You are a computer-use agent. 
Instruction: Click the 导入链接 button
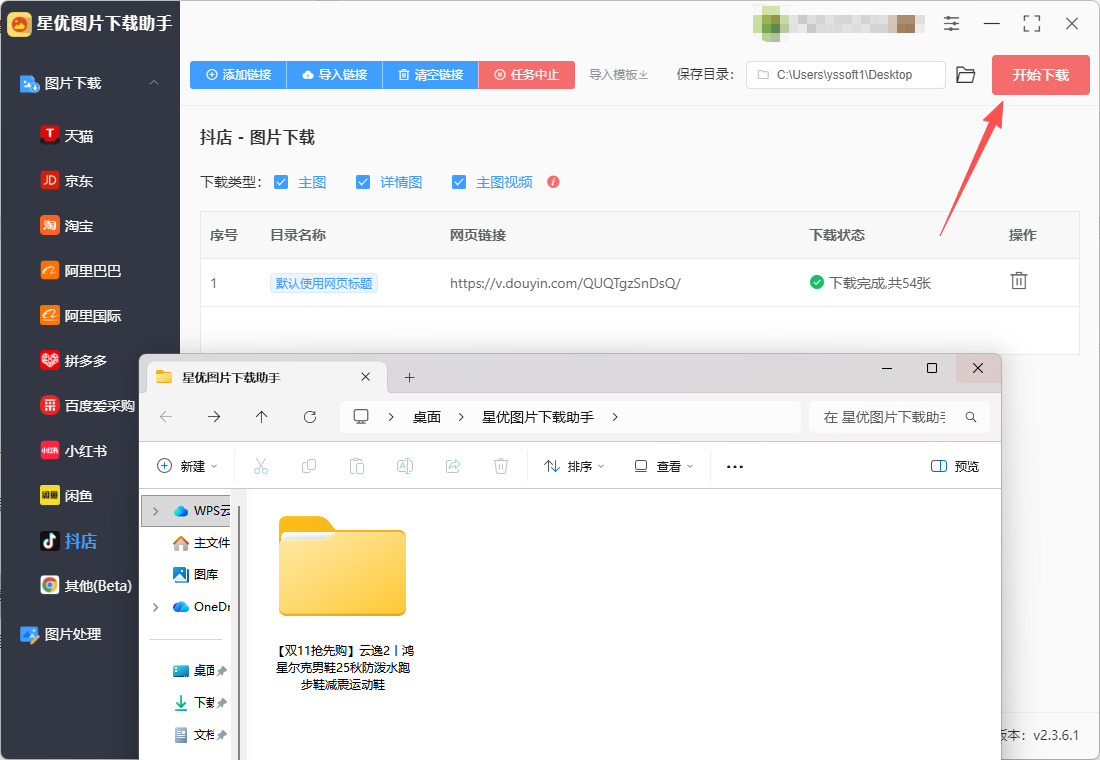[x=335, y=74]
